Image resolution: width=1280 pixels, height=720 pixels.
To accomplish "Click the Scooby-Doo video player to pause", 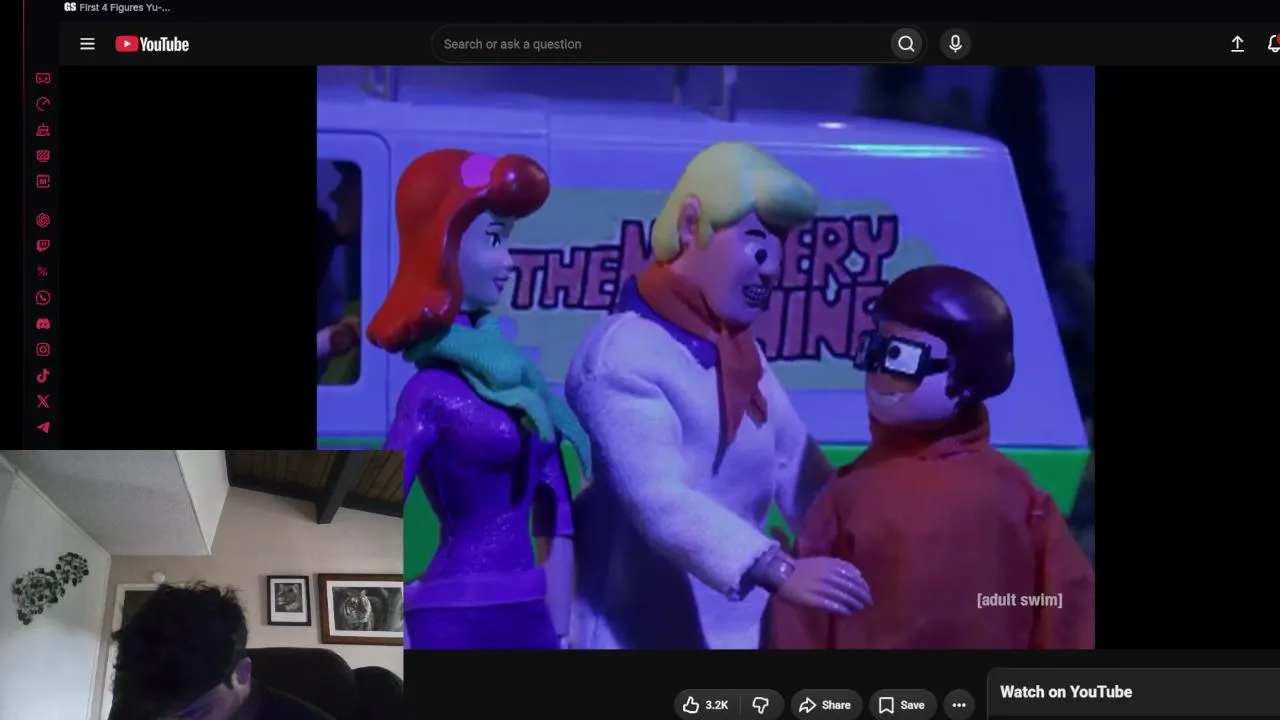I will (x=705, y=357).
